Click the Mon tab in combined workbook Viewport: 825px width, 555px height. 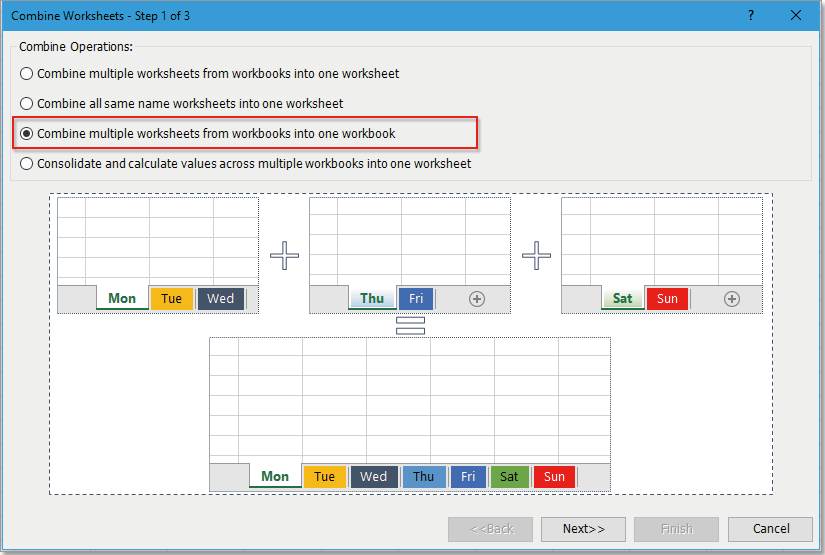tap(275, 477)
